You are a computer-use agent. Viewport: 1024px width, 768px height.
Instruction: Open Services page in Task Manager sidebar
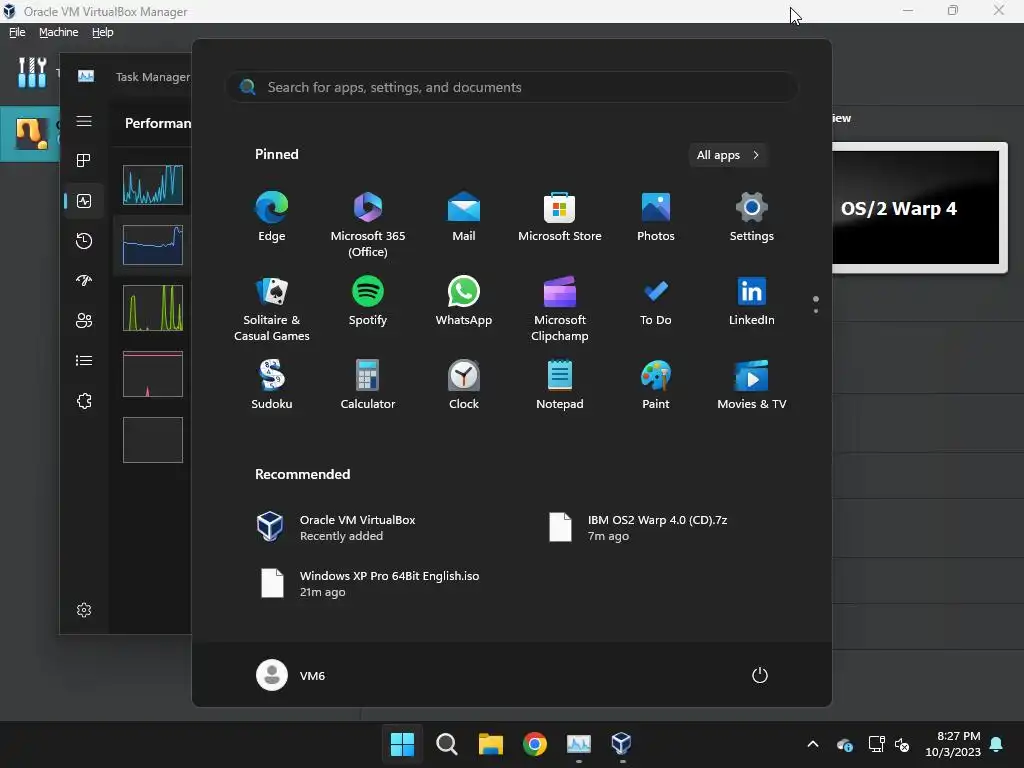coord(84,401)
